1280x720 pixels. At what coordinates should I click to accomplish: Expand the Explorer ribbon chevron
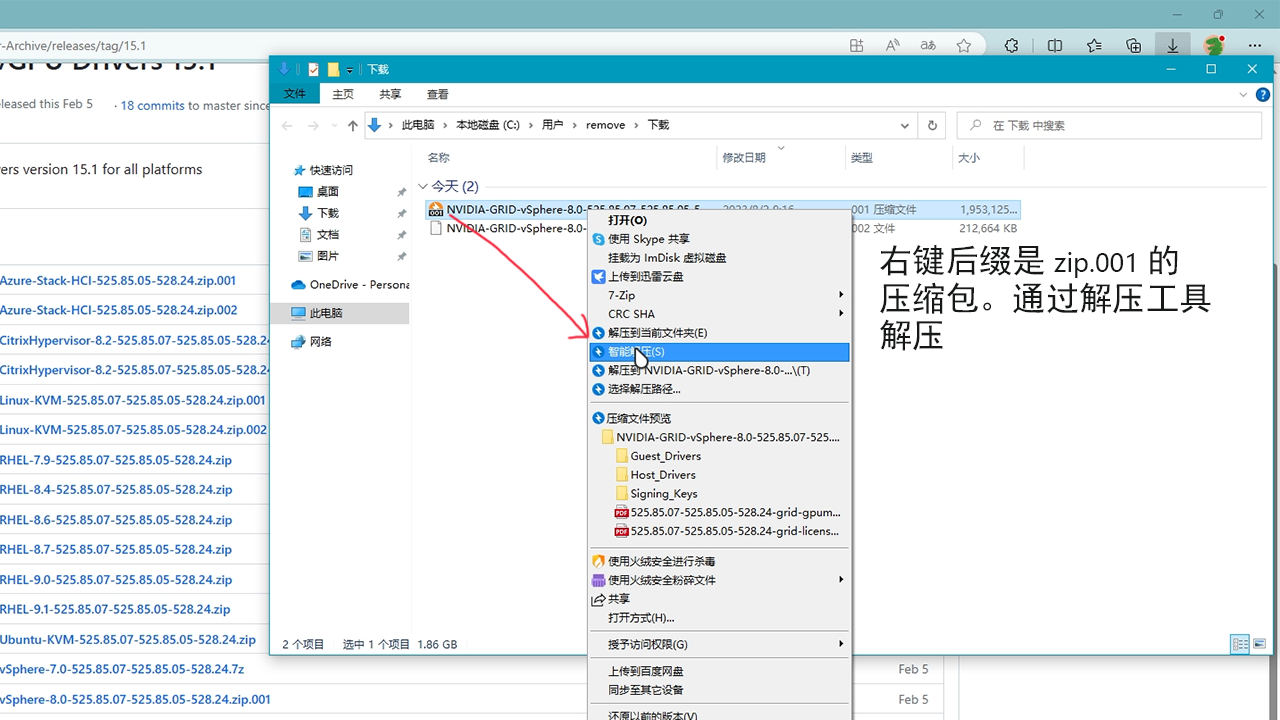point(1241,94)
